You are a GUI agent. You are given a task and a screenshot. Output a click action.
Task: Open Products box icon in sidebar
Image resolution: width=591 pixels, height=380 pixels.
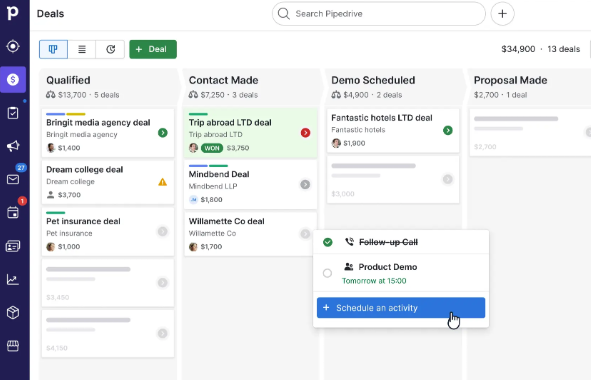click(13, 313)
